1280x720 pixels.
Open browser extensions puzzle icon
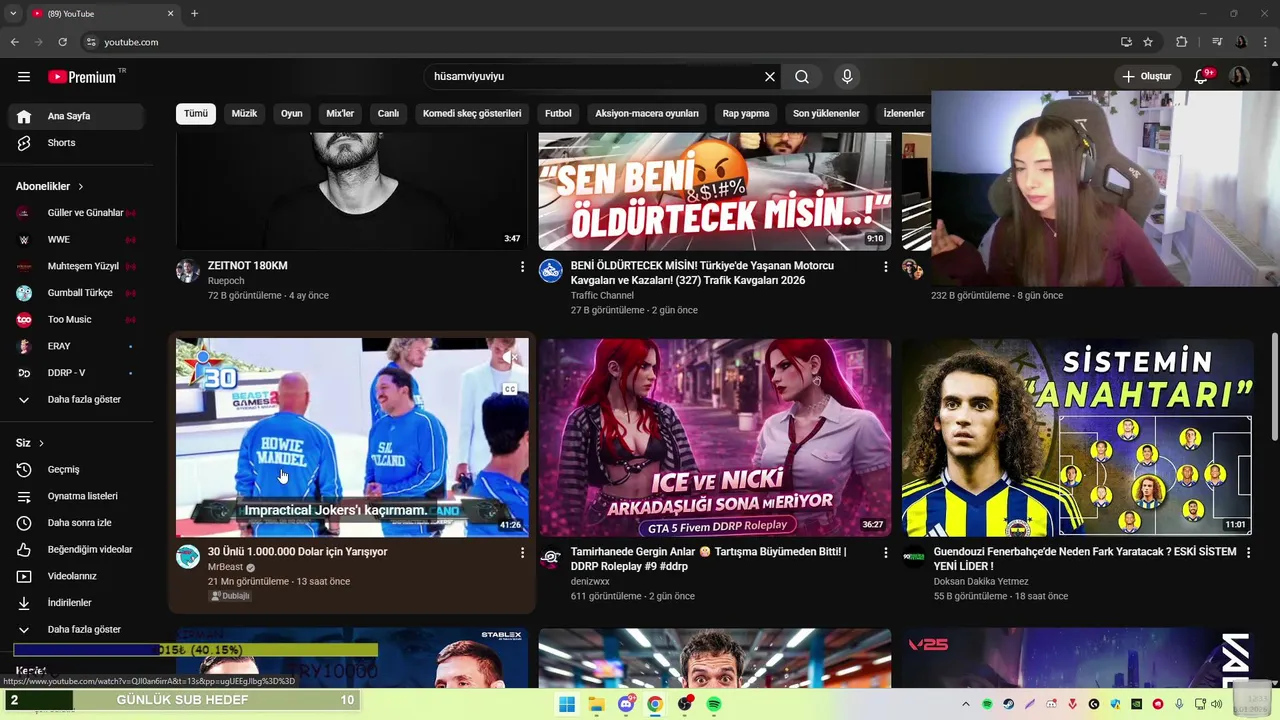tap(1181, 42)
